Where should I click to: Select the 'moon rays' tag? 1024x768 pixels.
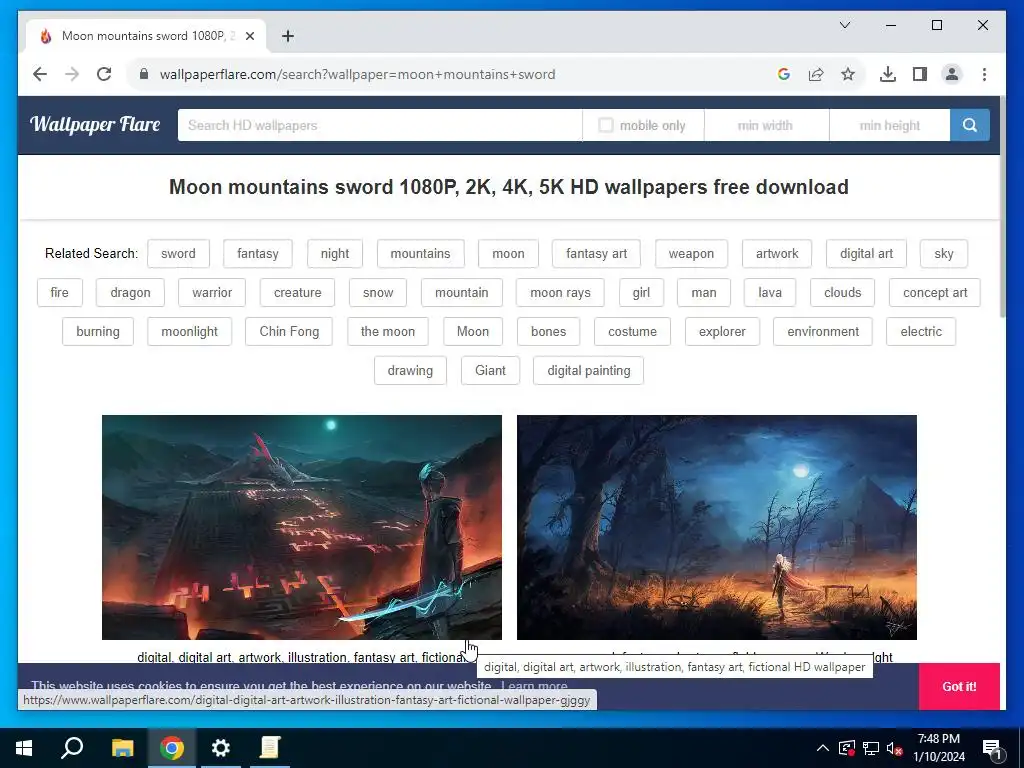(560, 293)
